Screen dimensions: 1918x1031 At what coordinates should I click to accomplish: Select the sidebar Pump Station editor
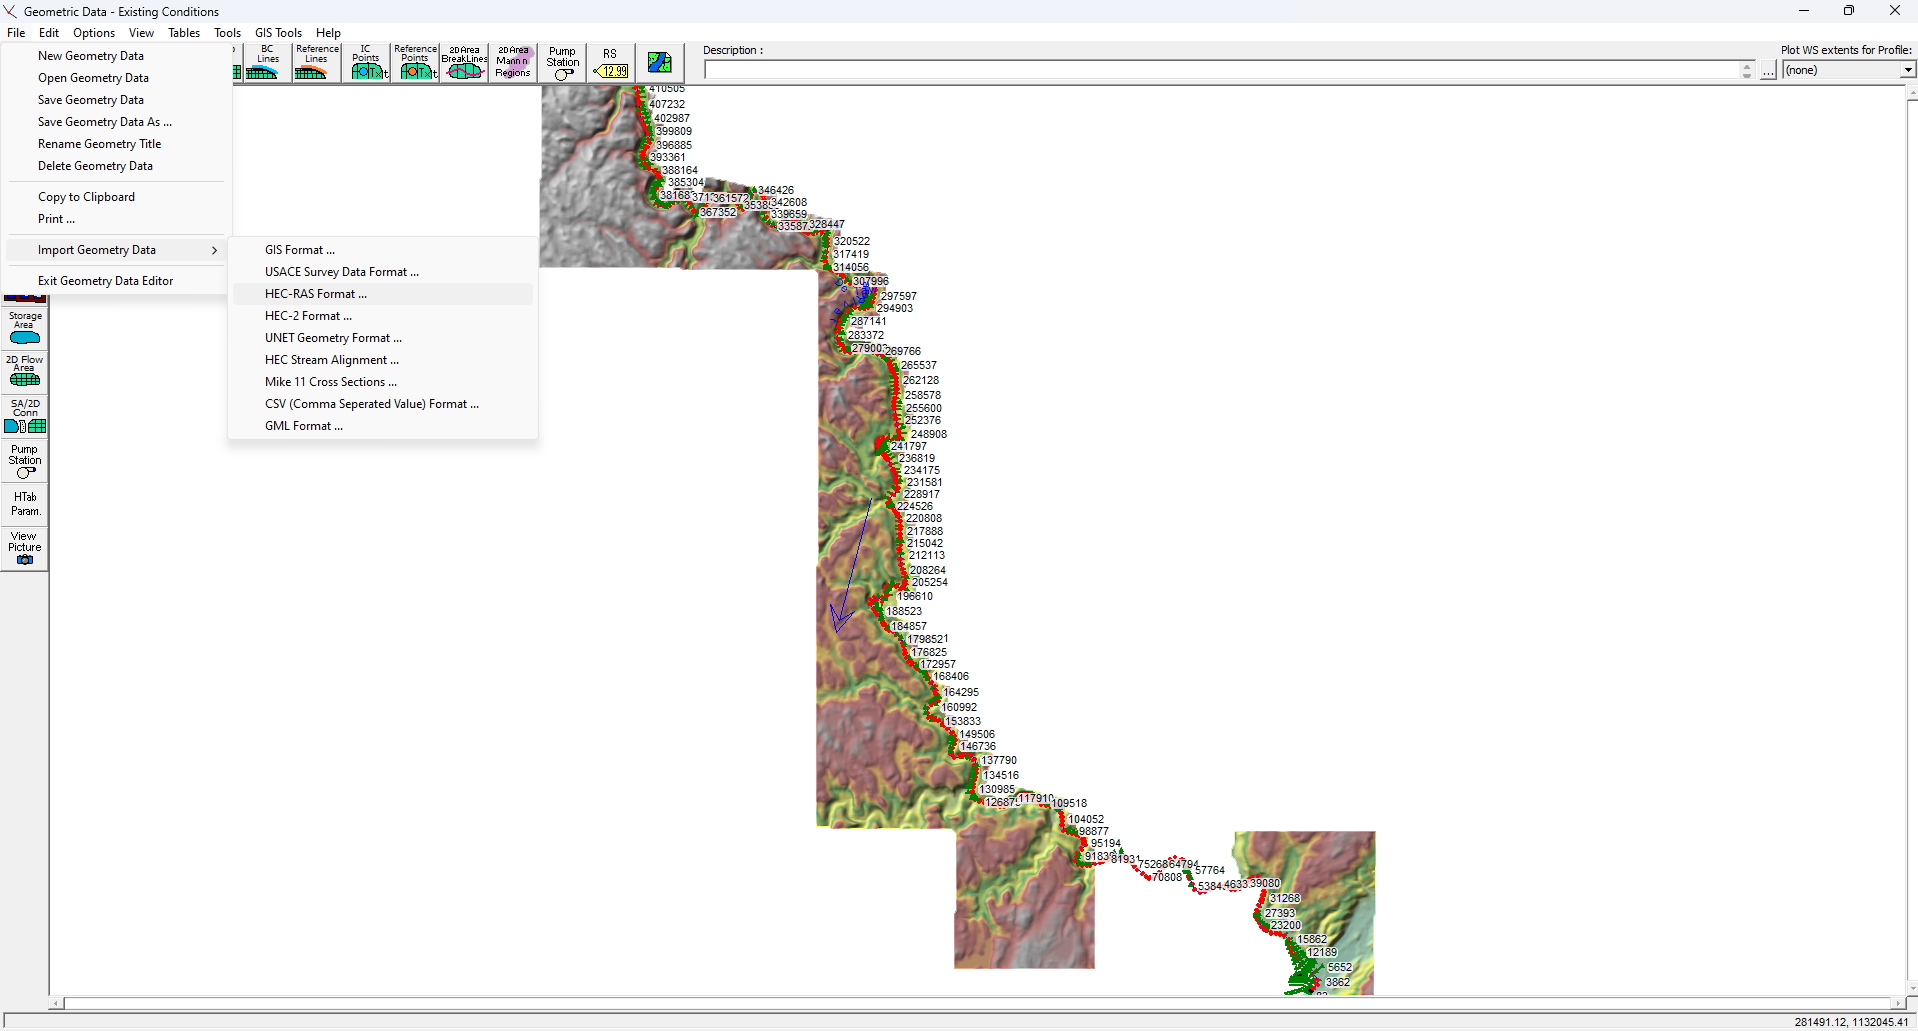25,461
